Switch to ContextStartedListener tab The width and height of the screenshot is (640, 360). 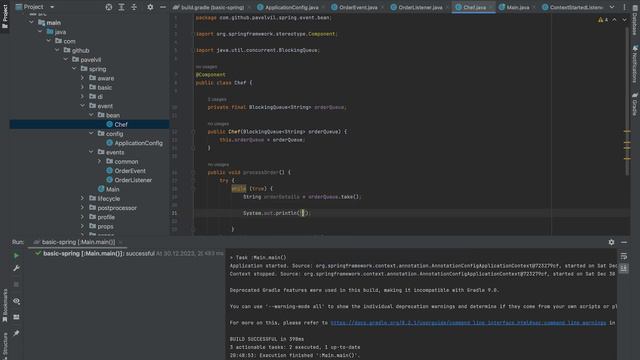tap(572, 7)
